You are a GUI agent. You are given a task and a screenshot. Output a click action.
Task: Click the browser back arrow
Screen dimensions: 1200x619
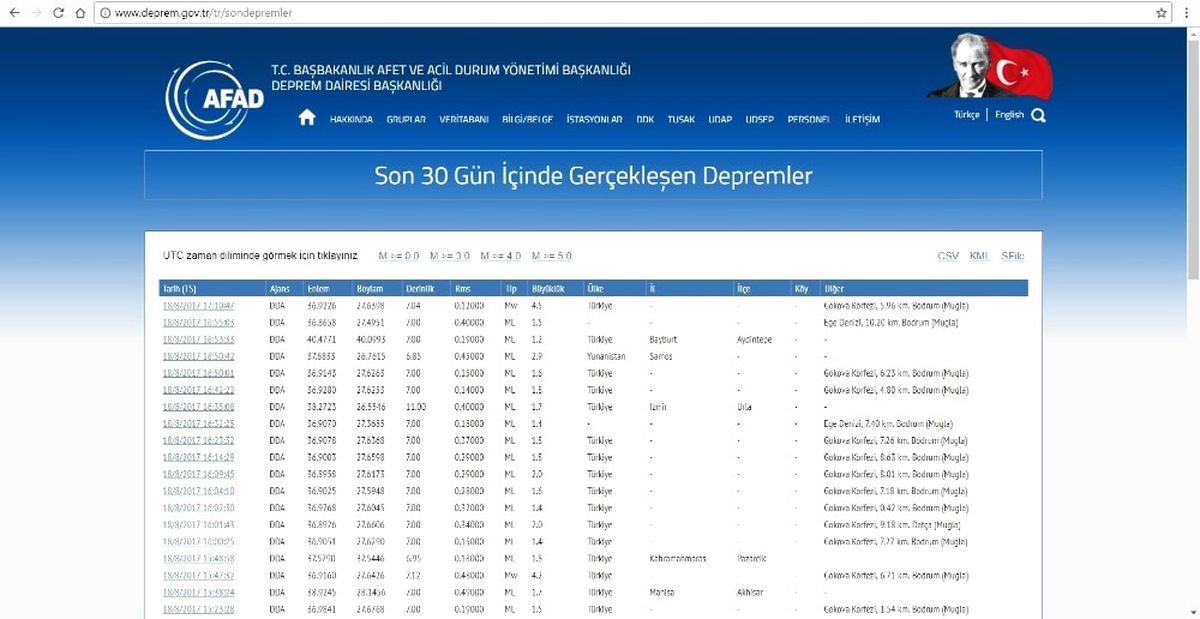coord(13,13)
